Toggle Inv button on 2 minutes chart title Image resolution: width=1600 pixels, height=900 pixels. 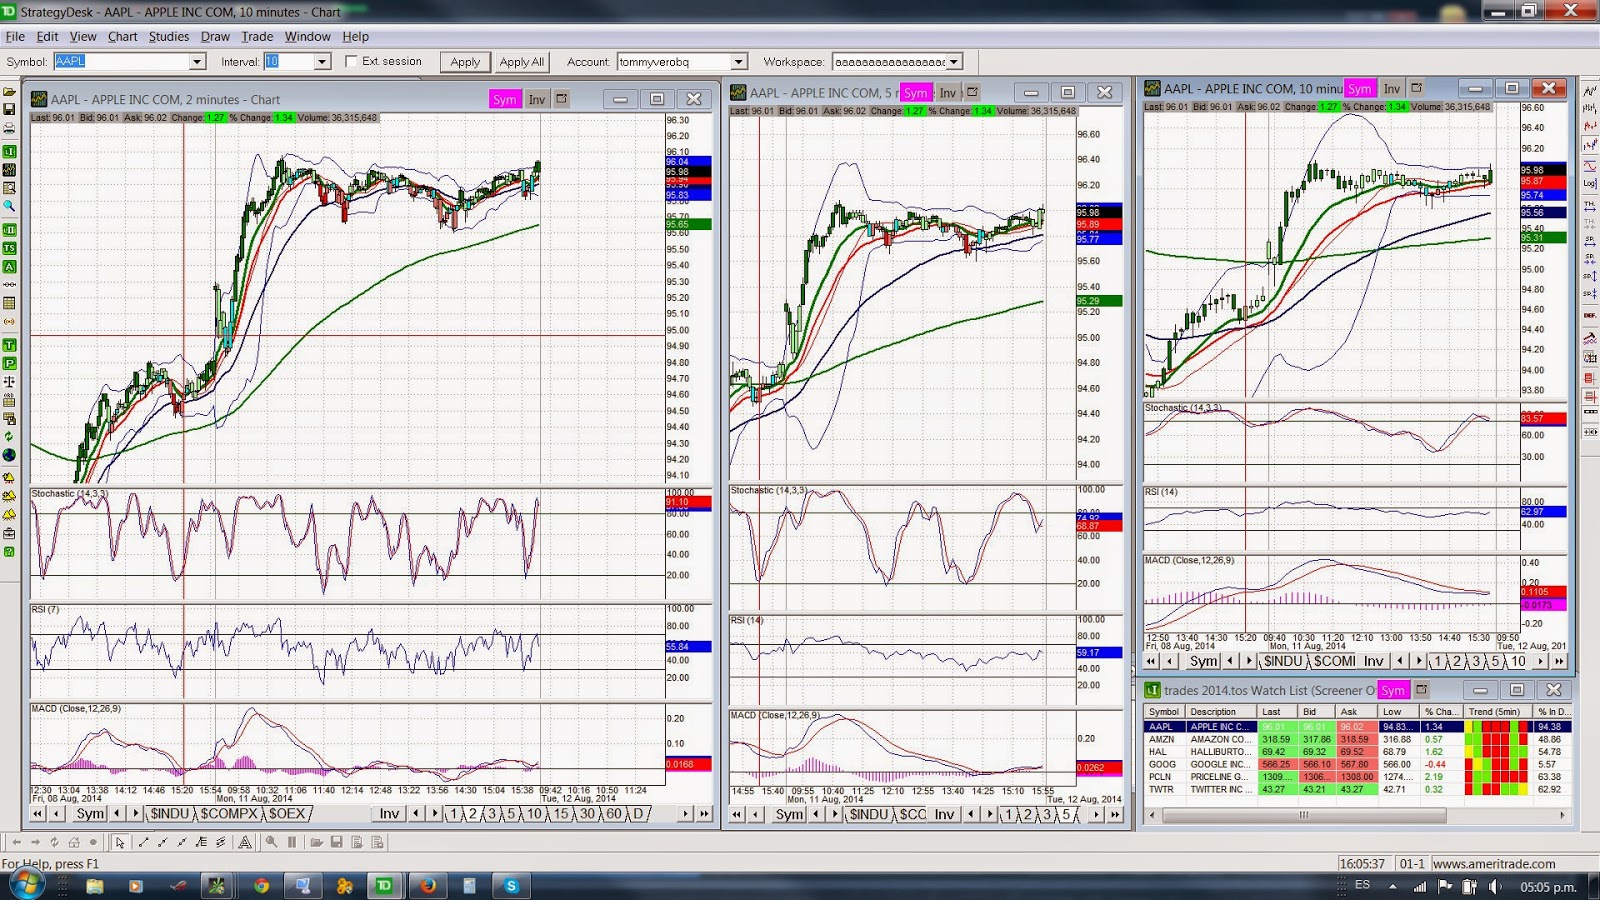pyautogui.click(x=537, y=99)
